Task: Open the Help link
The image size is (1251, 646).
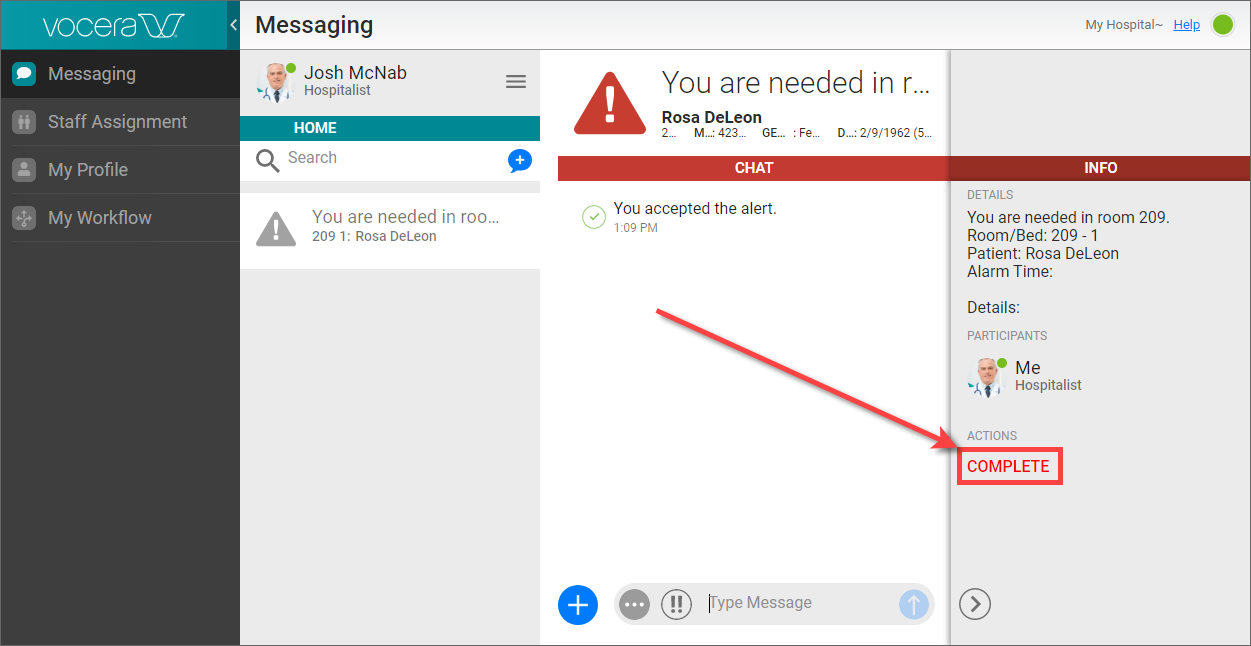Action: pyautogui.click(x=1186, y=25)
